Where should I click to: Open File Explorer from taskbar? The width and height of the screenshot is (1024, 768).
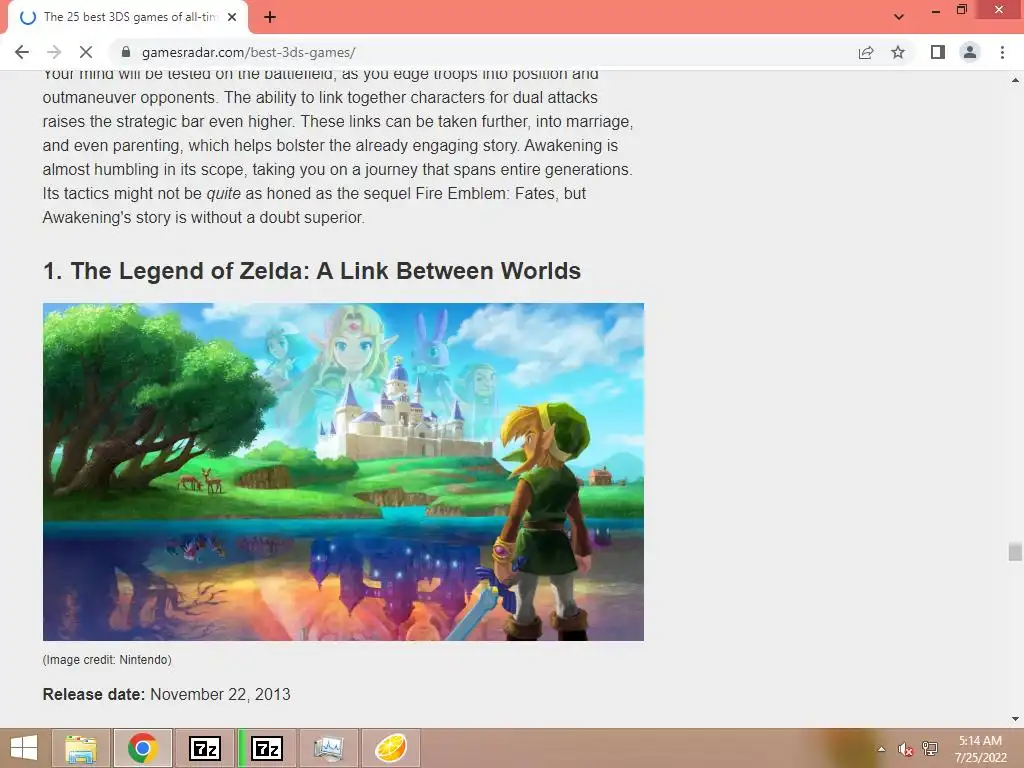click(x=82, y=748)
